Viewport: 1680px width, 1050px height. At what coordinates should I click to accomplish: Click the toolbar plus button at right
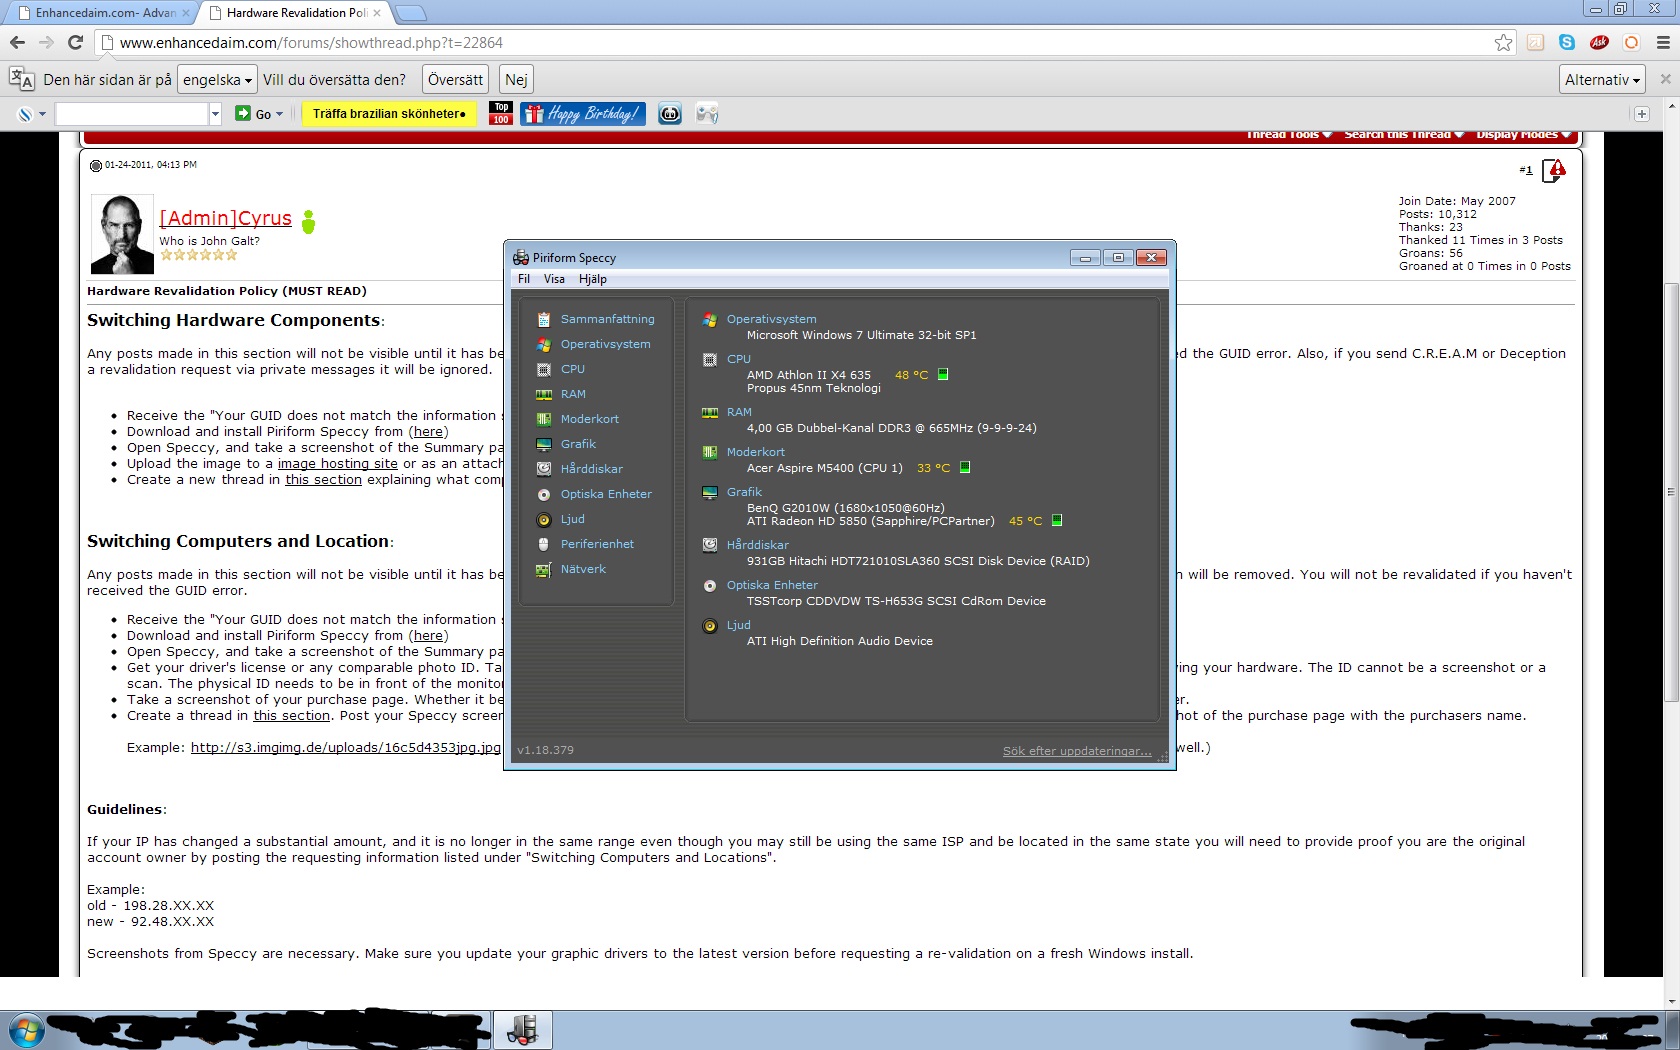click(1641, 114)
